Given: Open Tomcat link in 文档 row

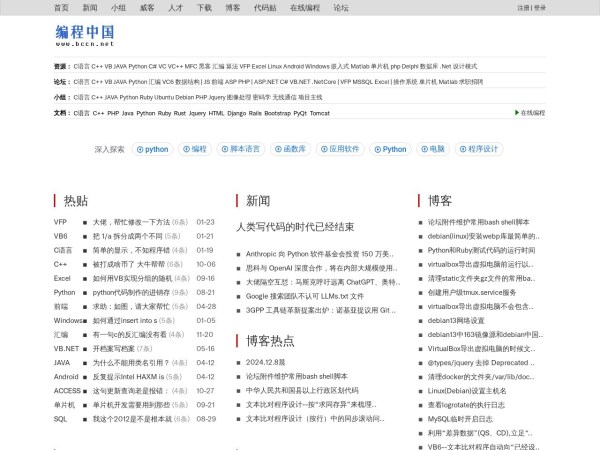Looking at the screenshot, I should pos(320,113).
